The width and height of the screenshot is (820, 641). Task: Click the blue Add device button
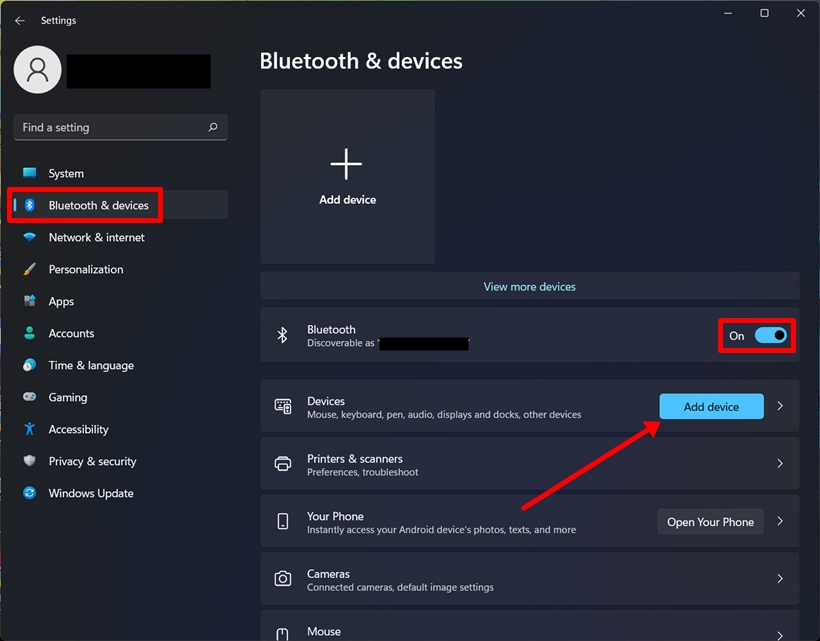[711, 406]
